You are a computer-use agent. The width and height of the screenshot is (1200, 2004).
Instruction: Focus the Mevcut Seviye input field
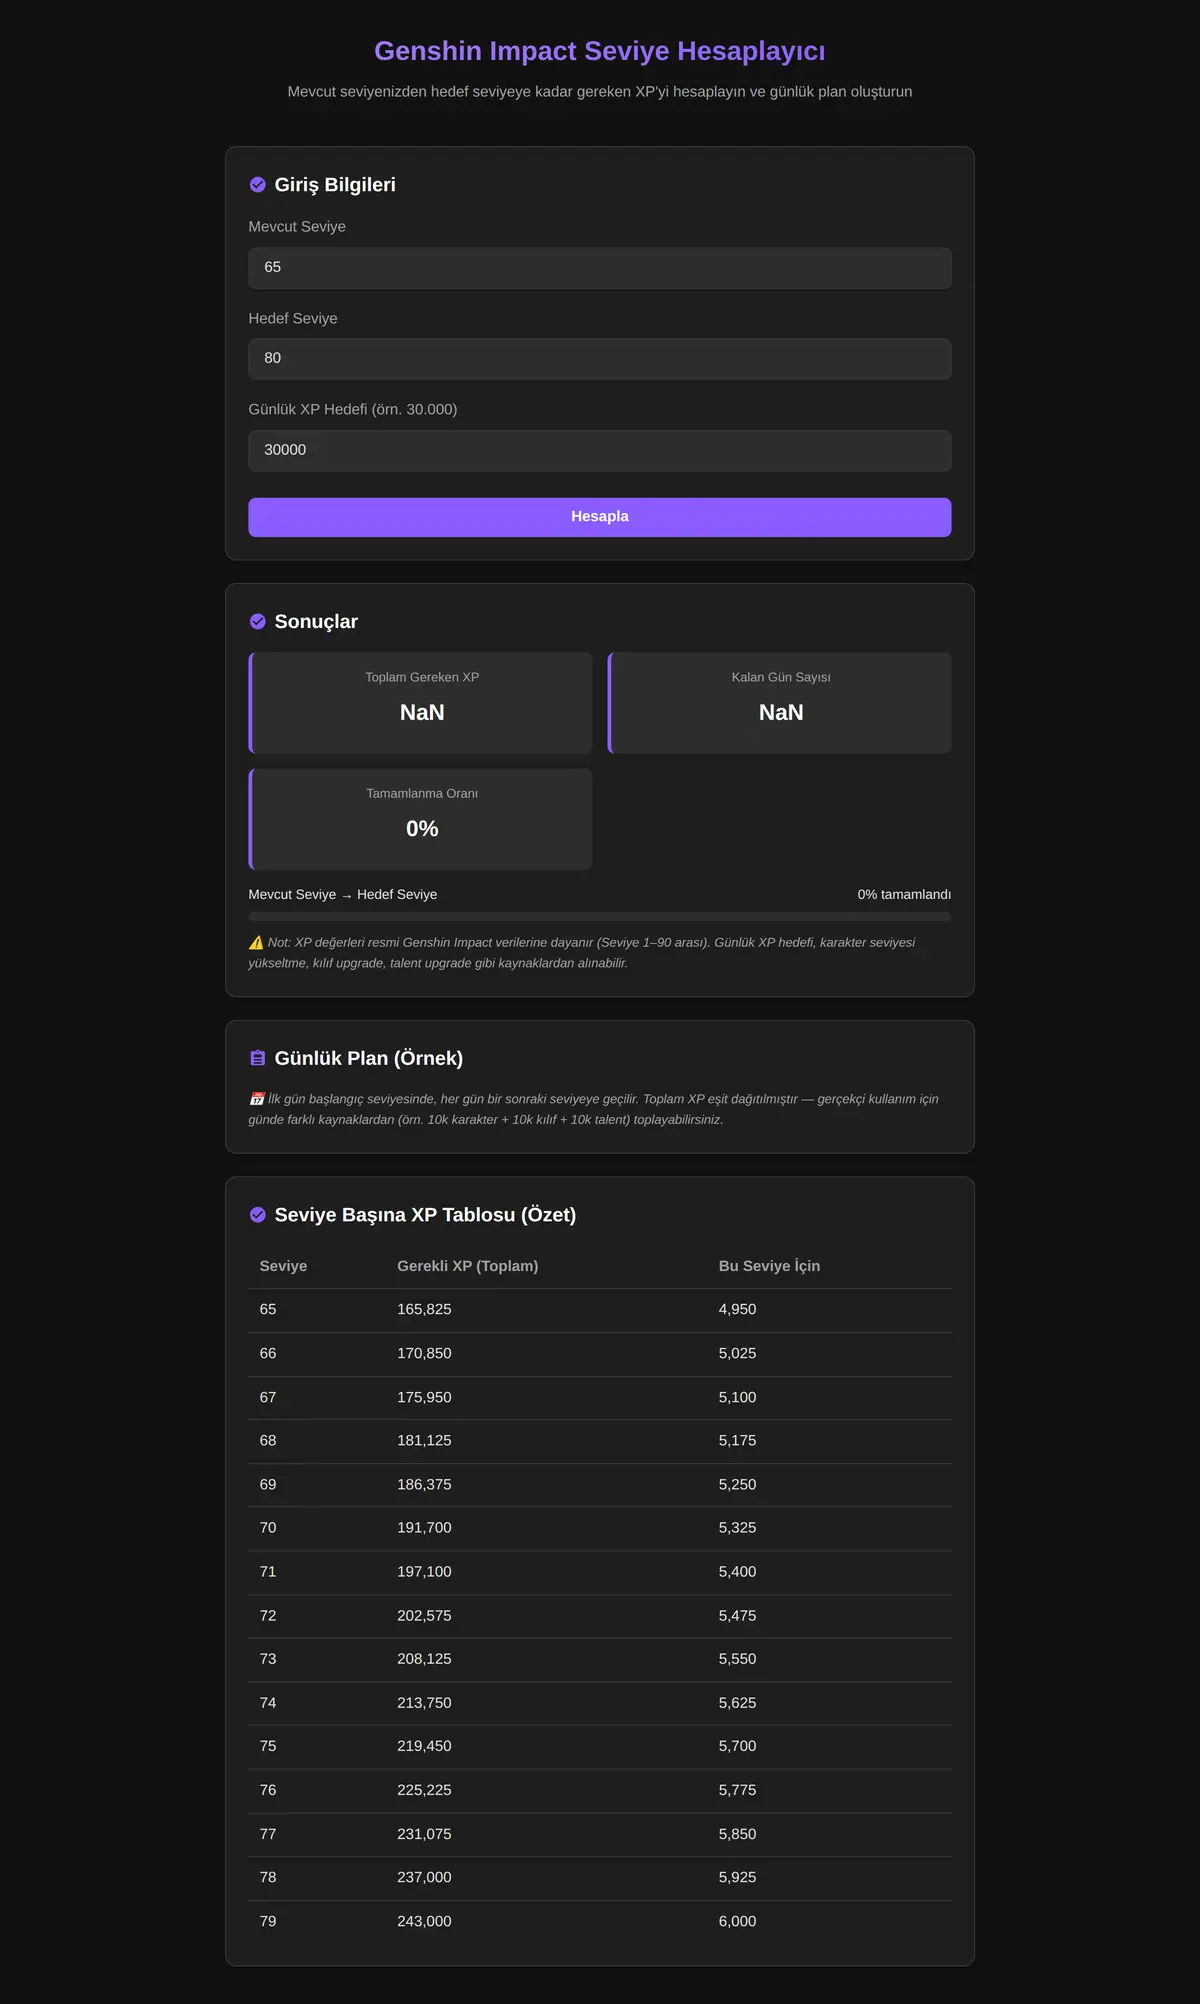(600, 268)
